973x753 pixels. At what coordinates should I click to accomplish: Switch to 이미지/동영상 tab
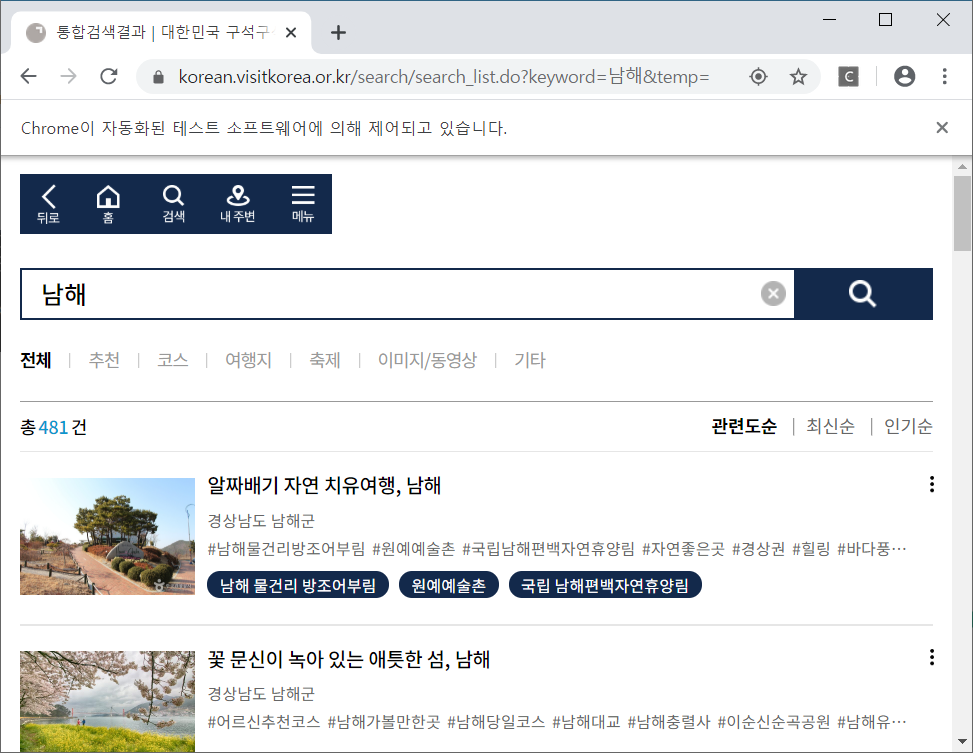coord(428,360)
